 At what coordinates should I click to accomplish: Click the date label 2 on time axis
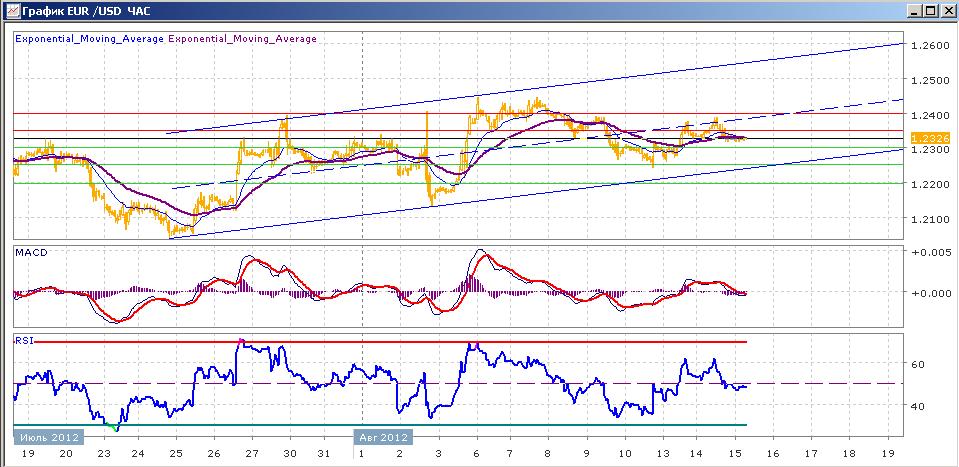click(x=399, y=454)
